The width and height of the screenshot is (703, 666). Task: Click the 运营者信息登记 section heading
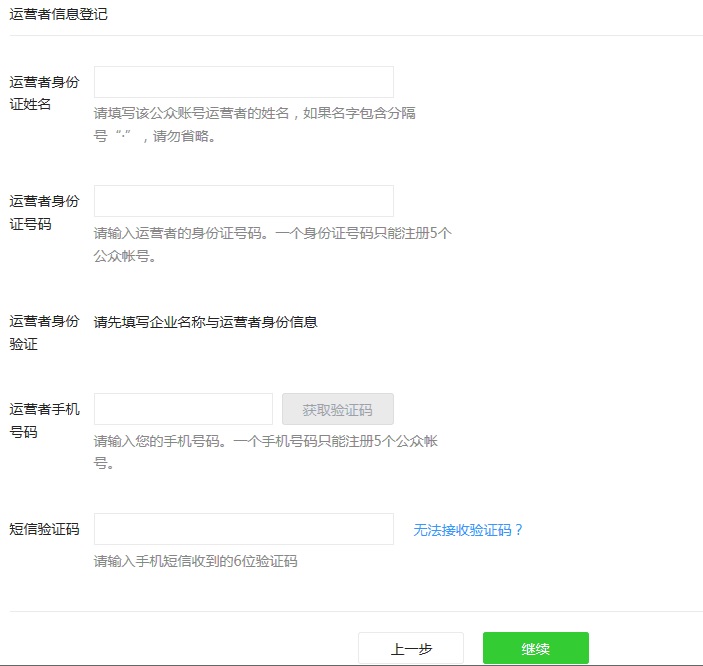coord(58,14)
